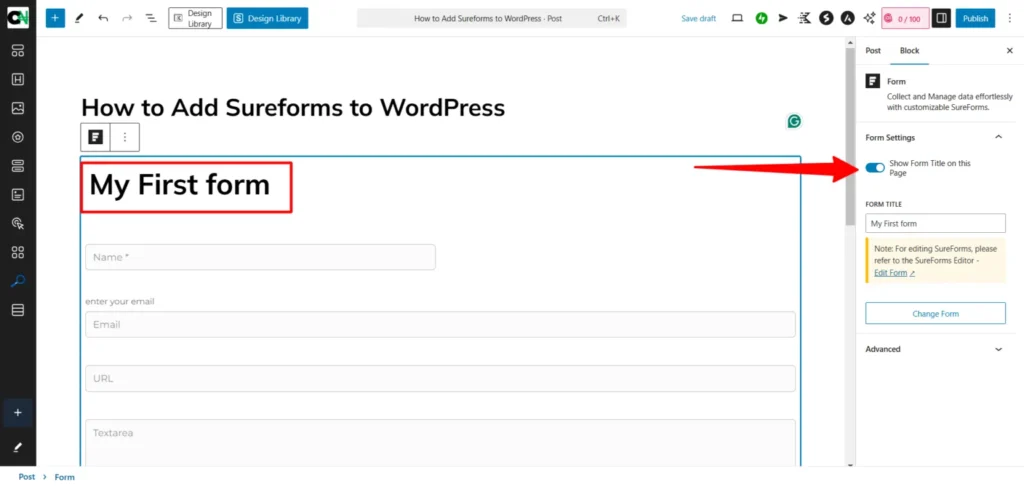Redo the last undone change

point(127,18)
